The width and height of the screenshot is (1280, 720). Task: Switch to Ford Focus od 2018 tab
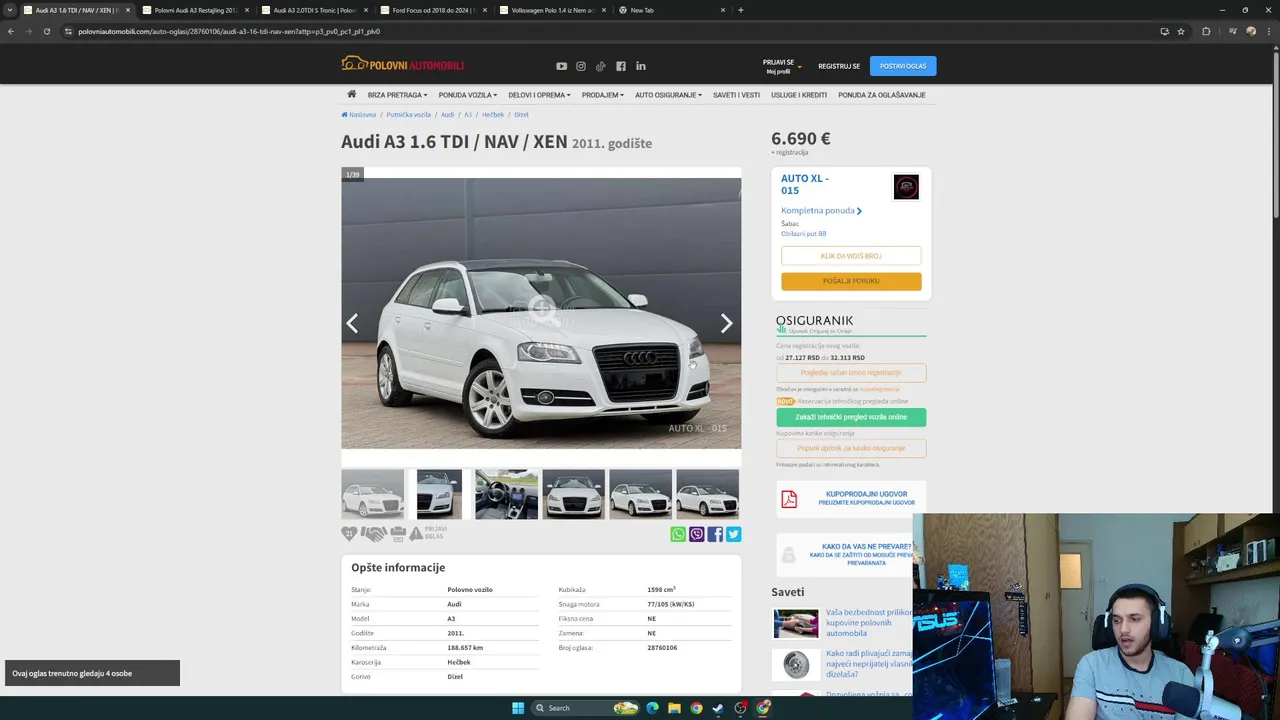coord(432,10)
